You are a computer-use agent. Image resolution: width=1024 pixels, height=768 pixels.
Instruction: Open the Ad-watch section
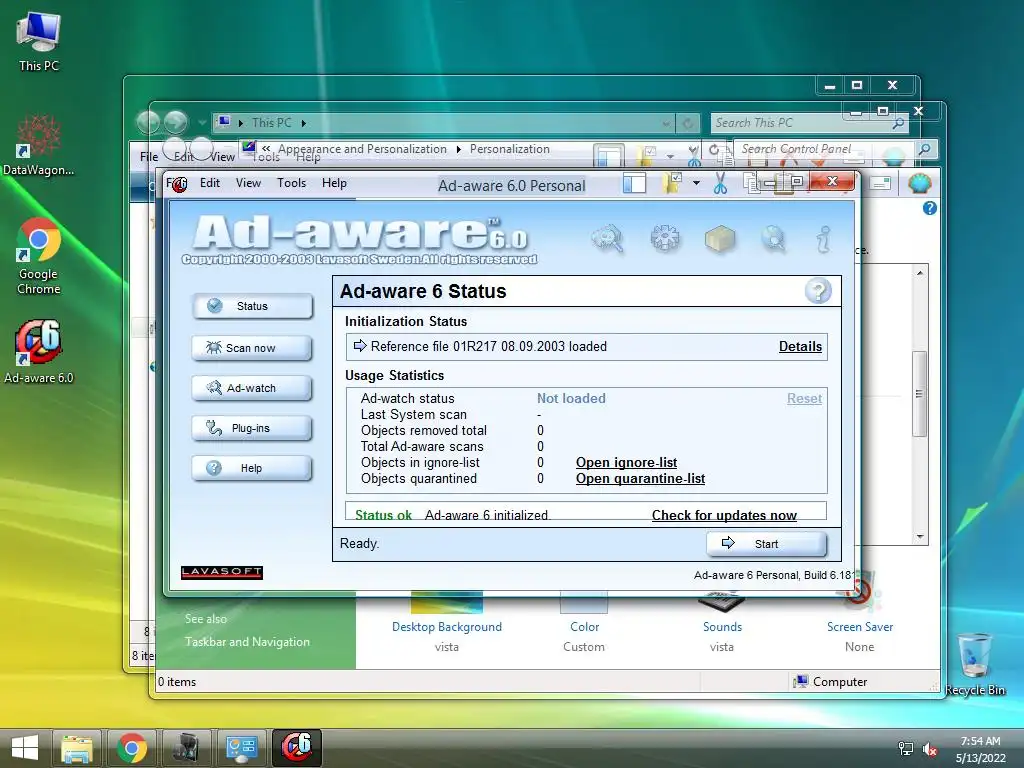tap(252, 388)
